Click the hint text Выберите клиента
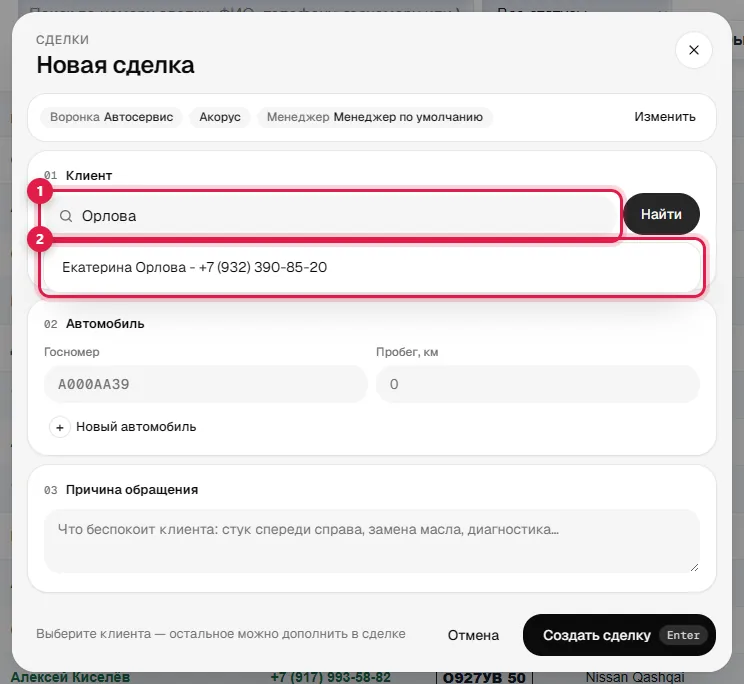The width and height of the screenshot is (744, 684). tap(221, 634)
